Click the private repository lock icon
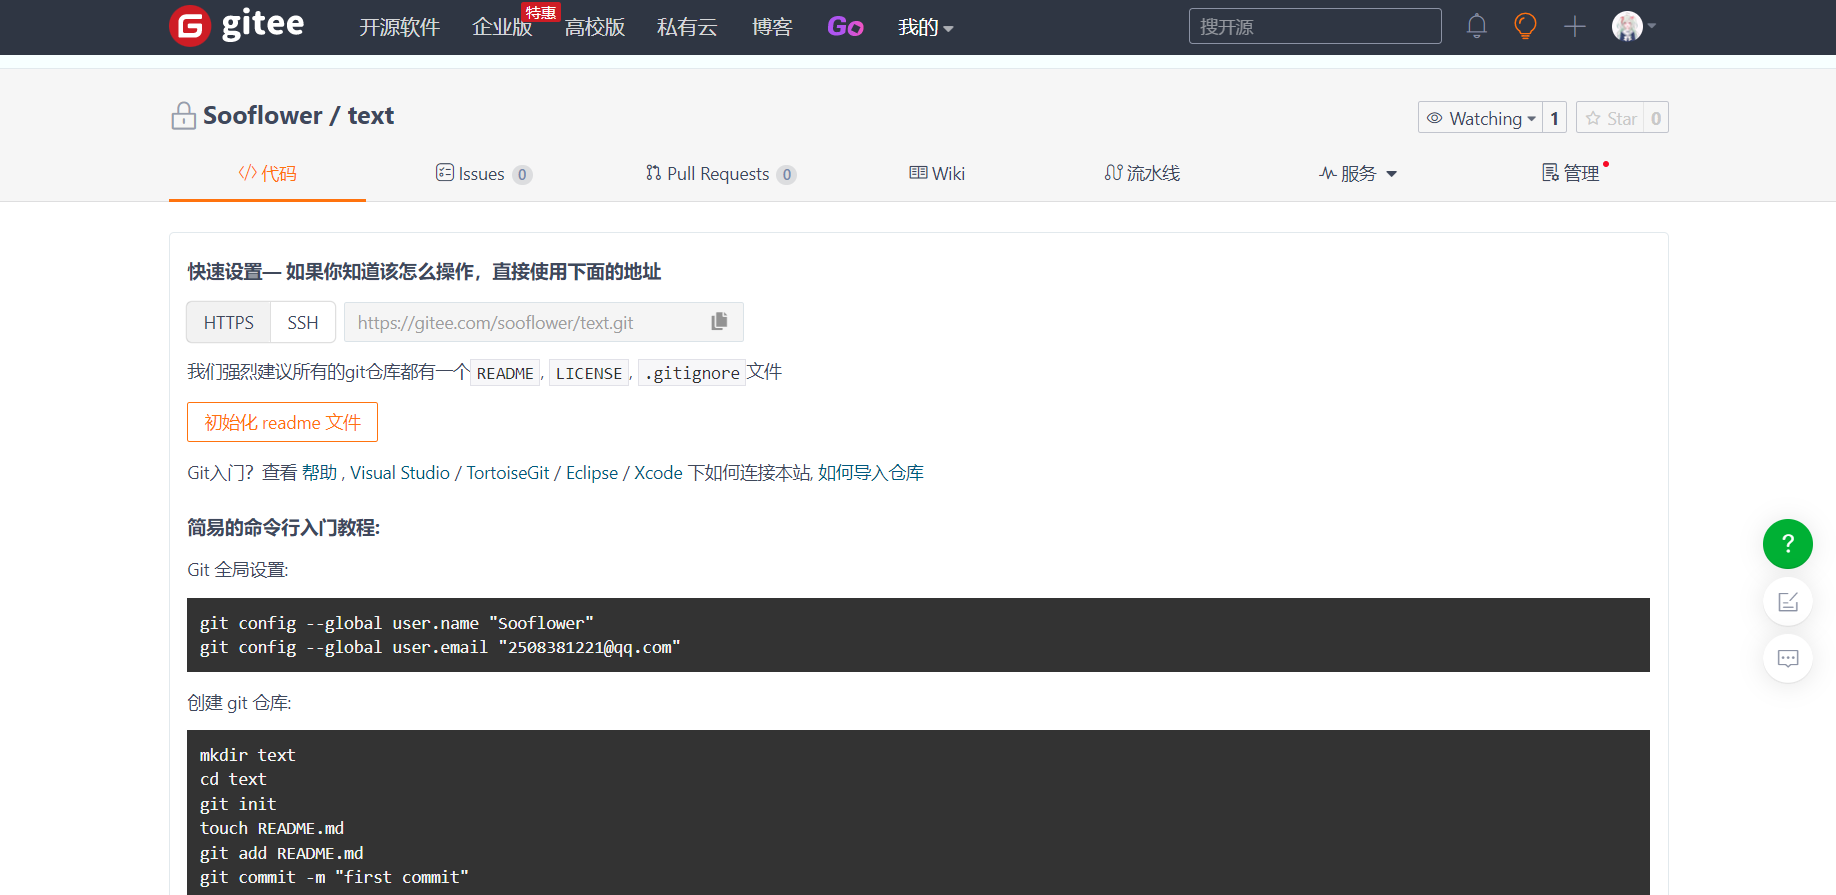Image resolution: width=1836 pixels, height=895 pixels. (x=183, y=116)
